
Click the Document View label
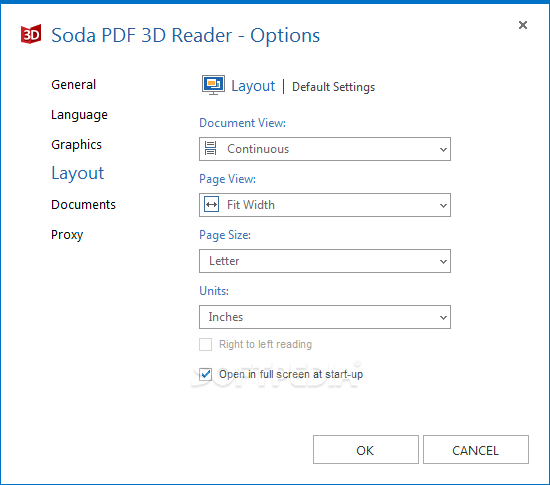pyautogui.click(x=242, y=123)
